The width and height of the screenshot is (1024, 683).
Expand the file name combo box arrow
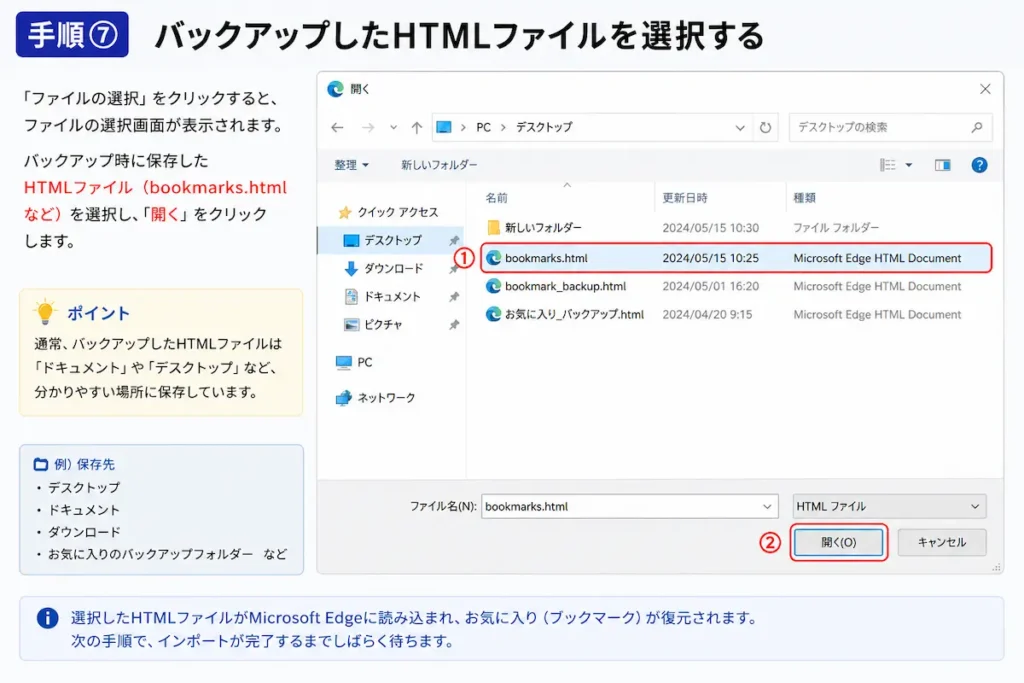tap(767, 506)
